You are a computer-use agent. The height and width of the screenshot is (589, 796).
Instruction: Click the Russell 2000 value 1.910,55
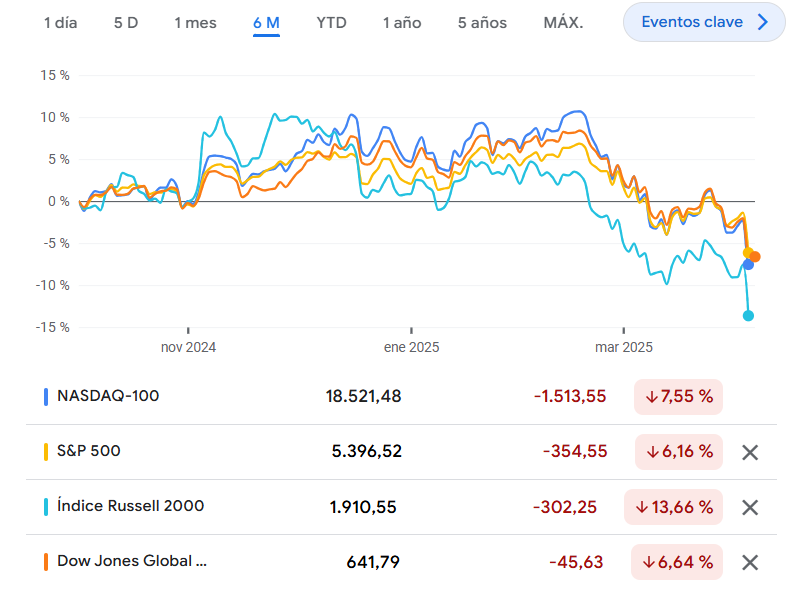363,507
